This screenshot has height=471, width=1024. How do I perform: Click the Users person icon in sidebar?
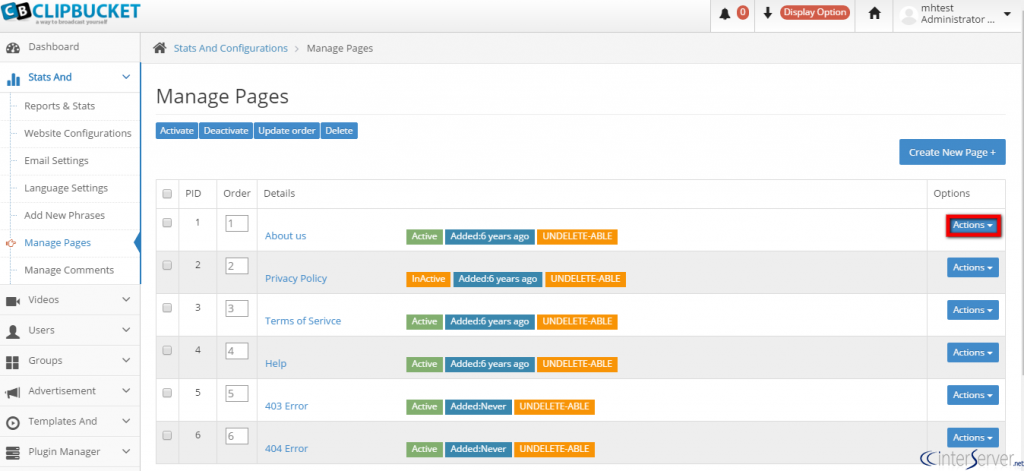12,331
